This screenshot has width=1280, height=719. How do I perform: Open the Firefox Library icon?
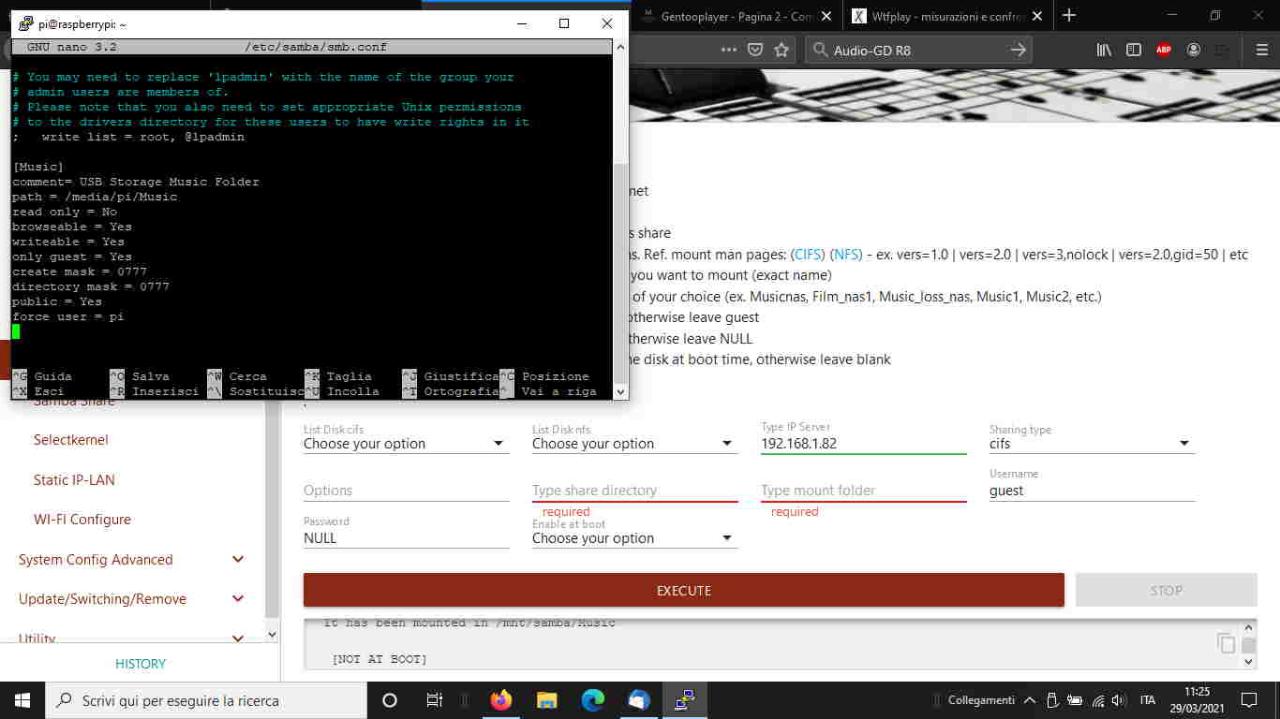(x=1104, y=49)
